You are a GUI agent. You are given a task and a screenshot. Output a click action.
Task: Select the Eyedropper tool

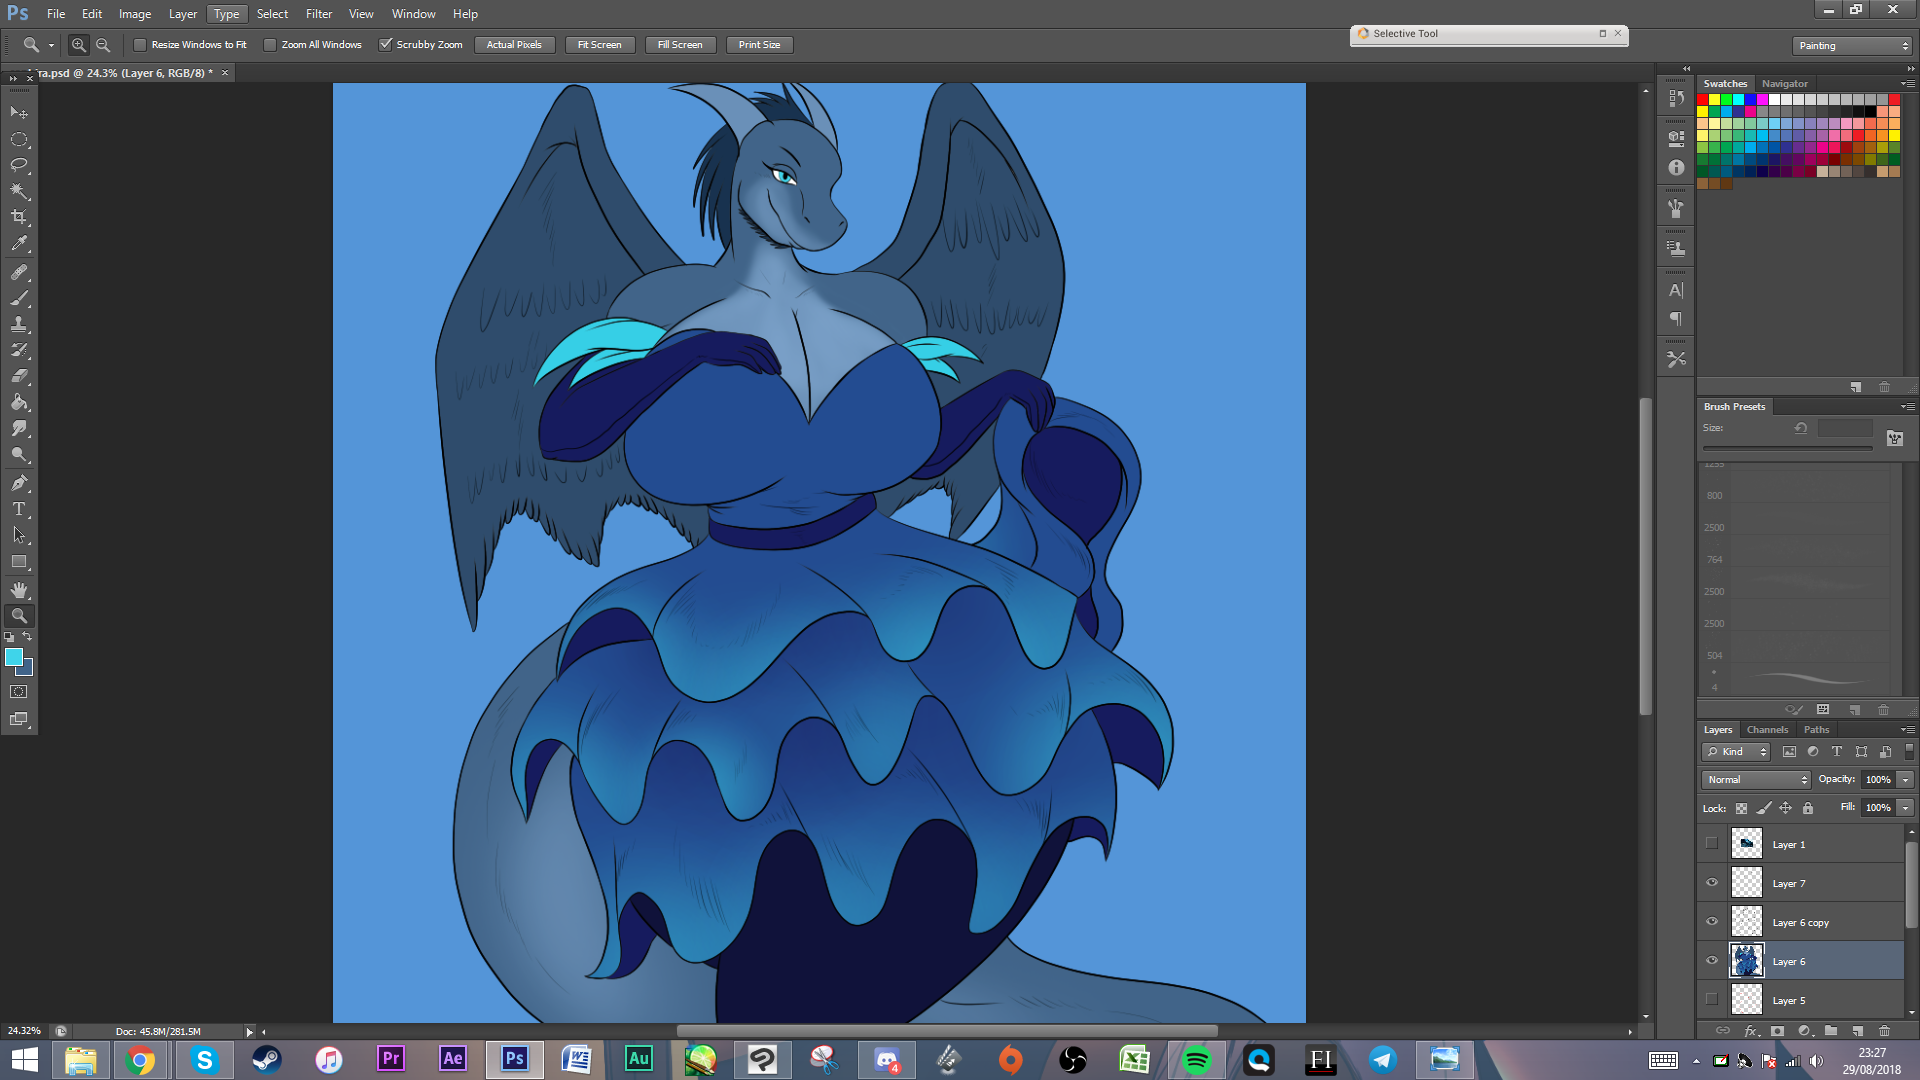[x=19, y=243]
